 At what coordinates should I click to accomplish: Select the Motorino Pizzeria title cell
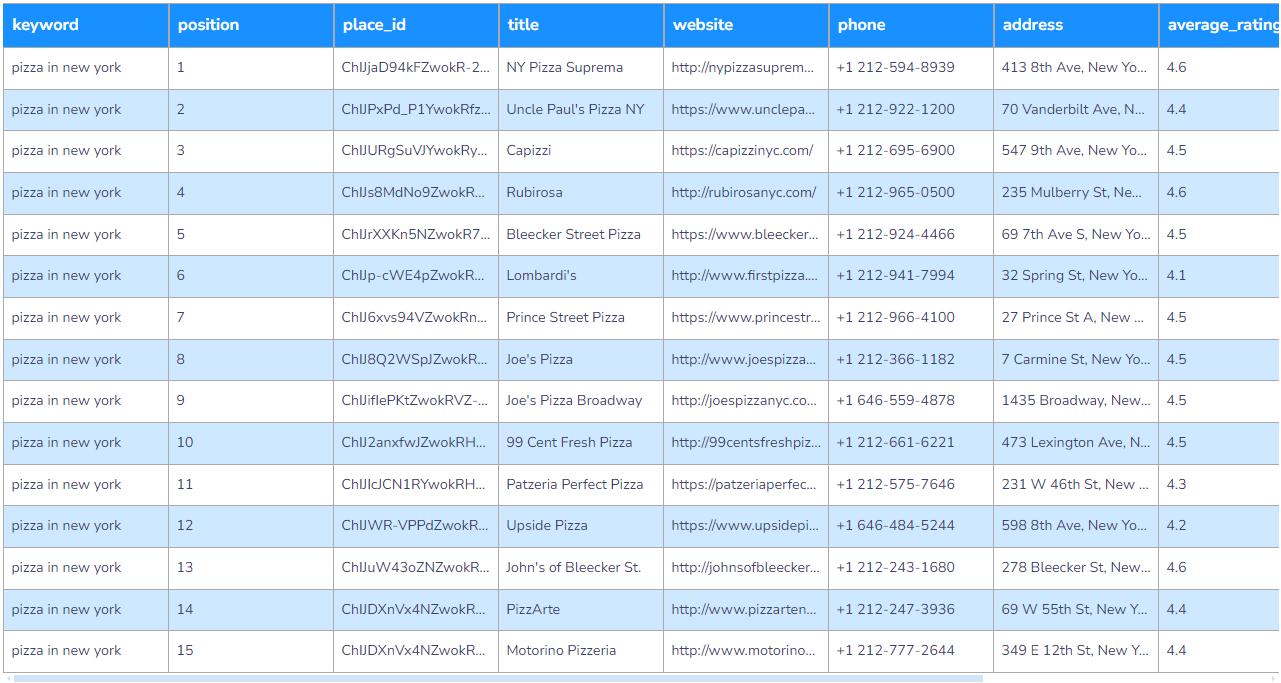point(561,651)
